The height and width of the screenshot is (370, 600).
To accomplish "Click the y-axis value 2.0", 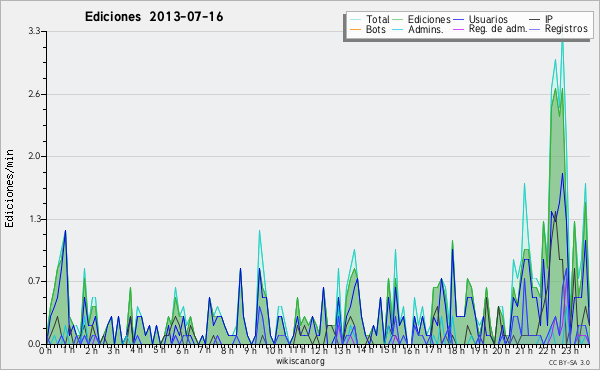I will 34,156.
